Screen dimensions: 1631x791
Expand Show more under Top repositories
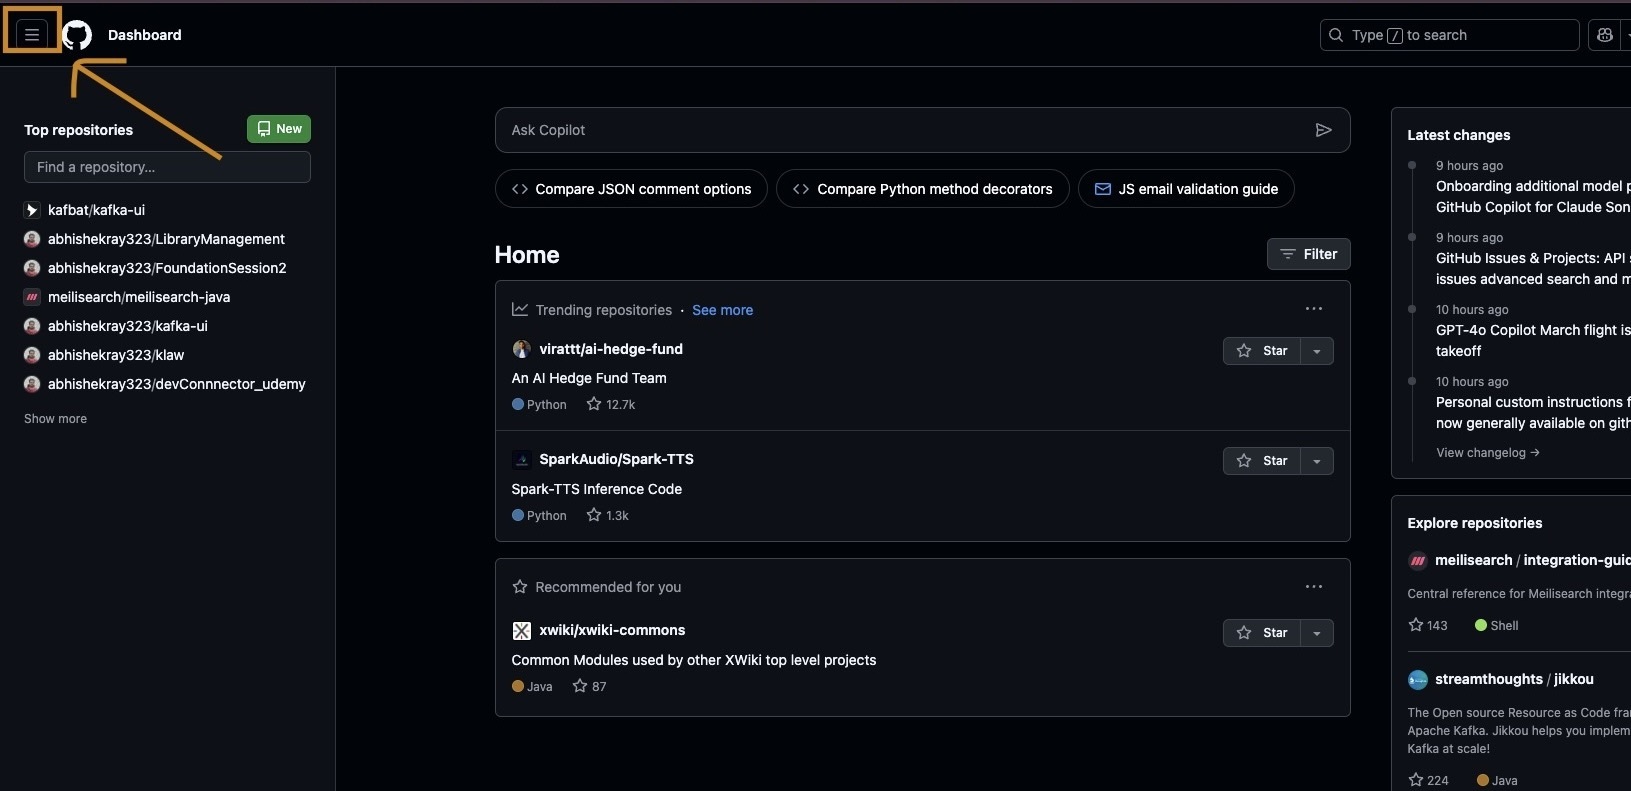point(56,419)
